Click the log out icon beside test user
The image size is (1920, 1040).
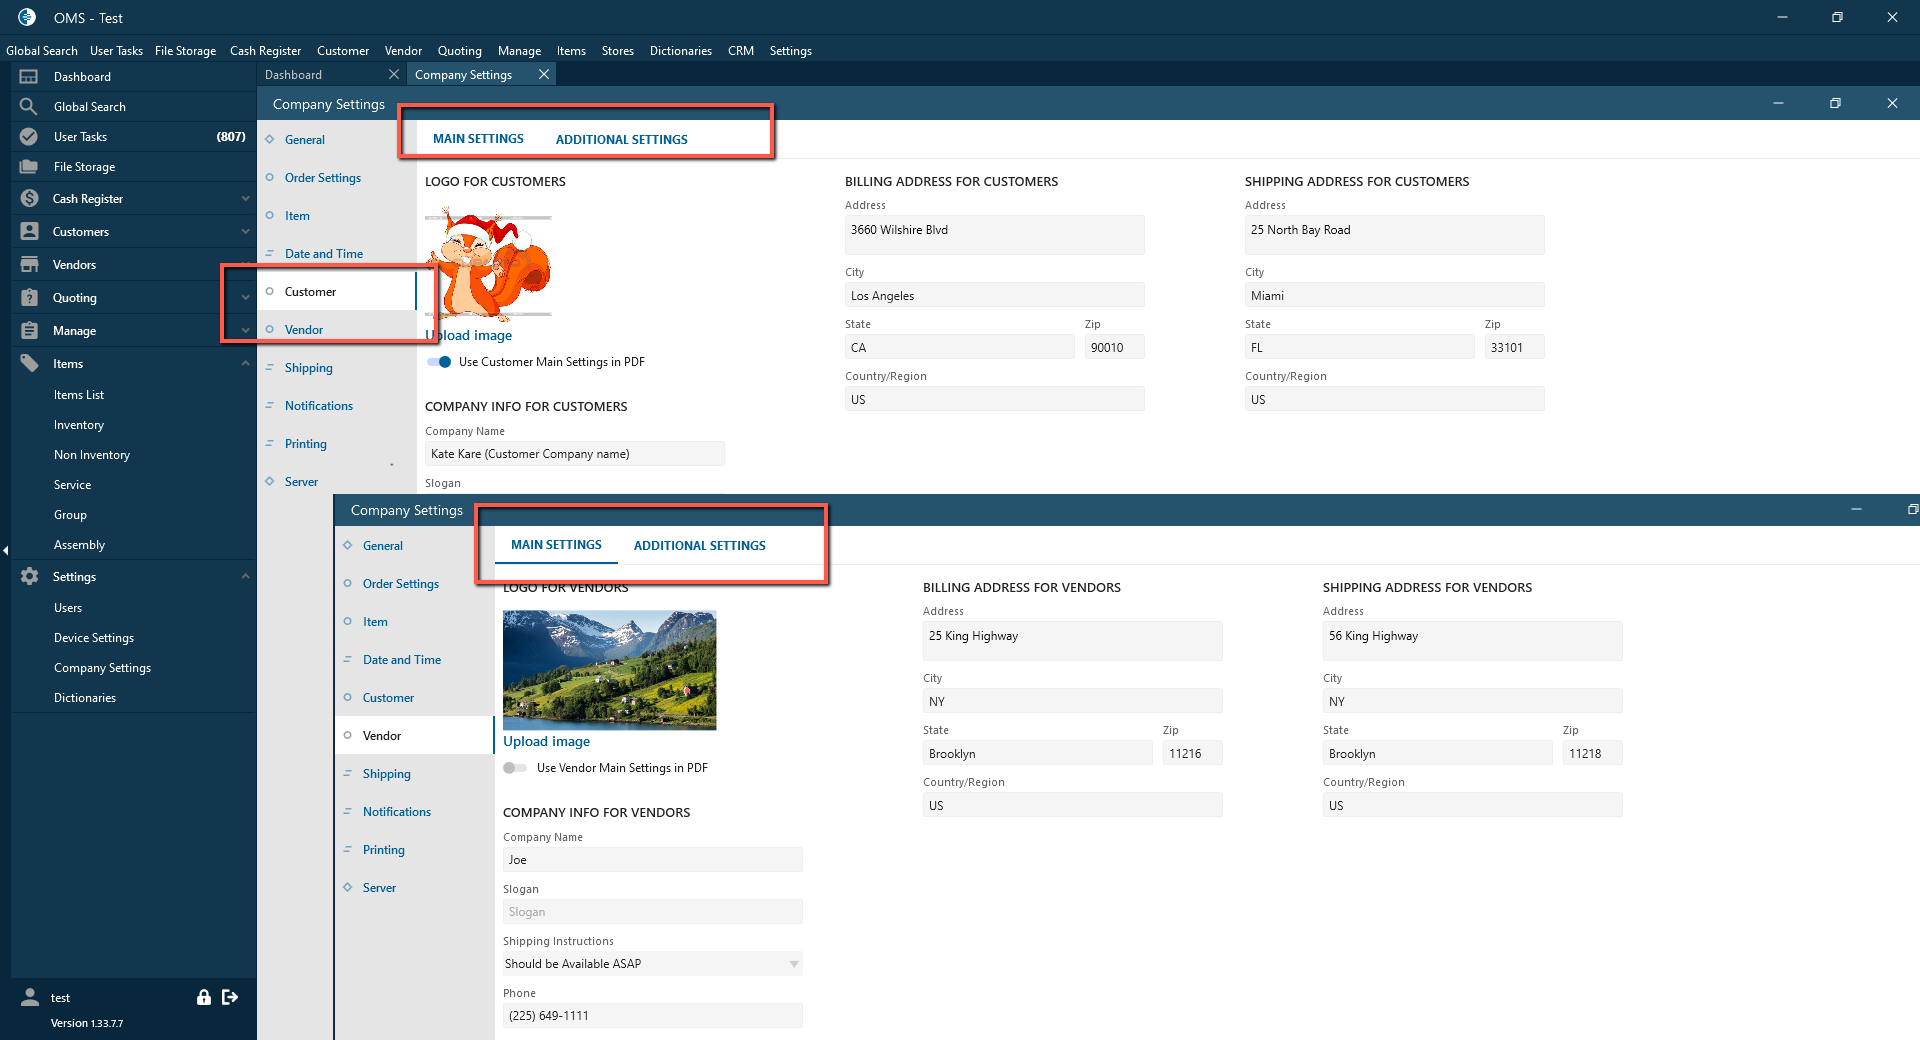click(230, 997)
